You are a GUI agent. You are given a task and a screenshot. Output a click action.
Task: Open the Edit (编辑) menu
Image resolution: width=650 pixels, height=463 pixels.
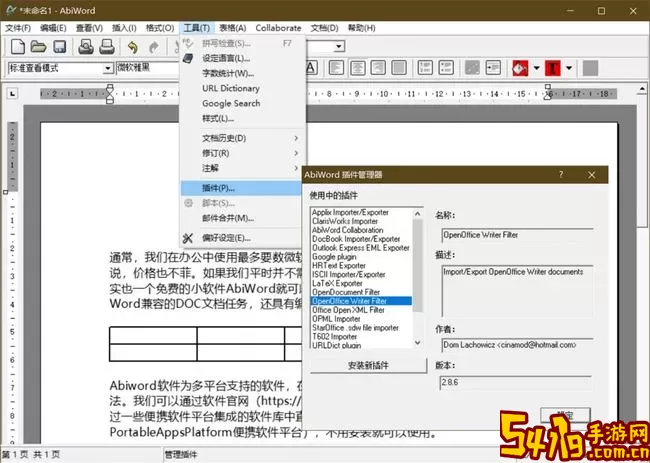[x=53, y=28]
